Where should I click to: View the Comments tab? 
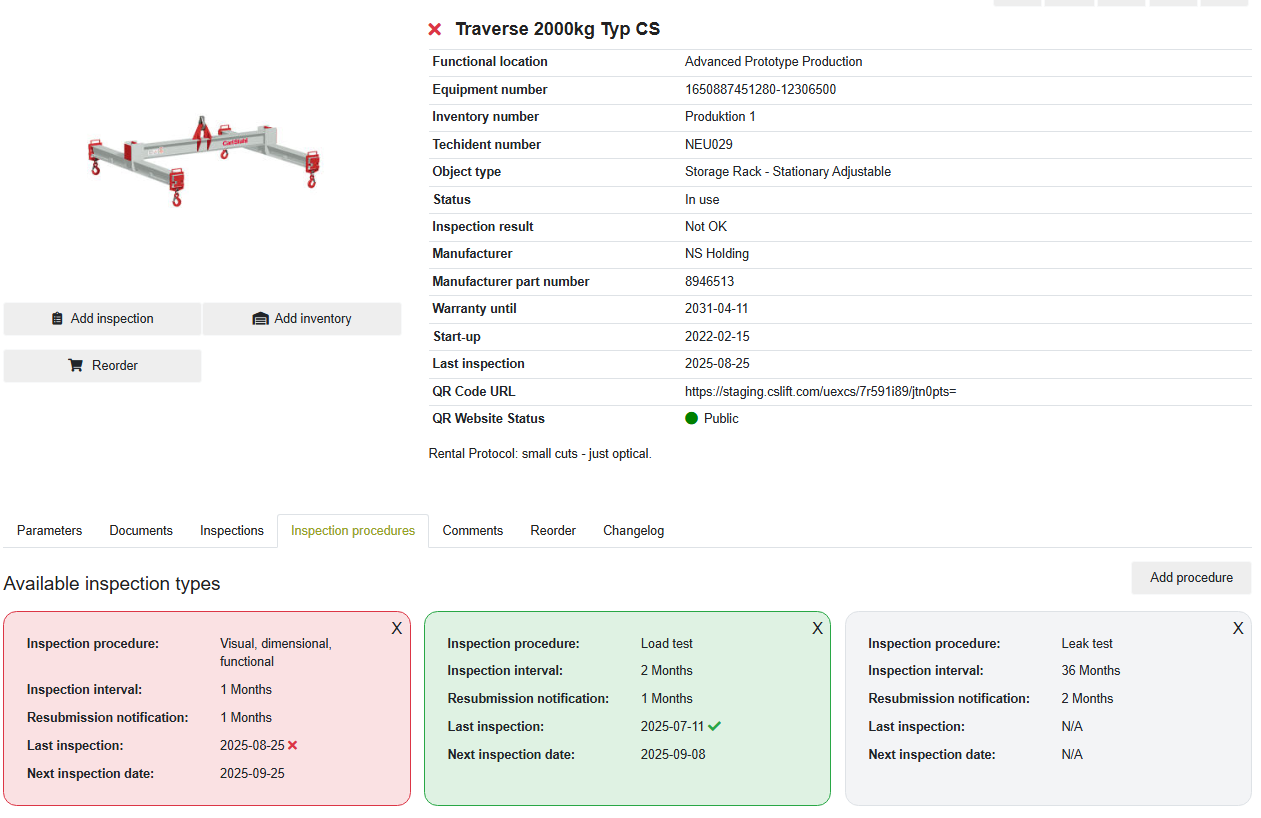472,531
